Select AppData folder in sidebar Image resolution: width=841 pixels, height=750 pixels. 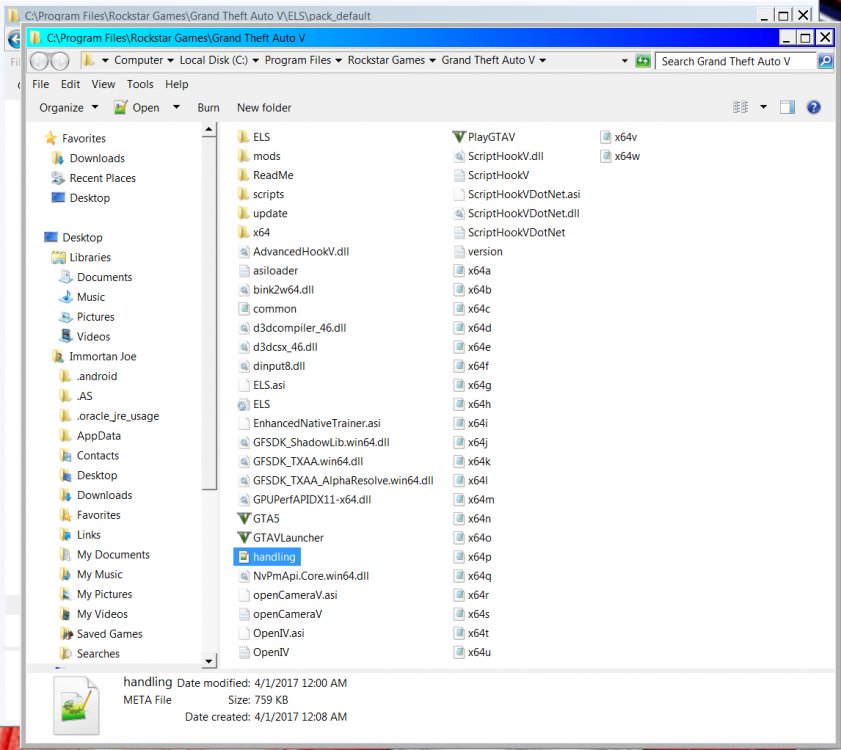[x=99, y=436]
